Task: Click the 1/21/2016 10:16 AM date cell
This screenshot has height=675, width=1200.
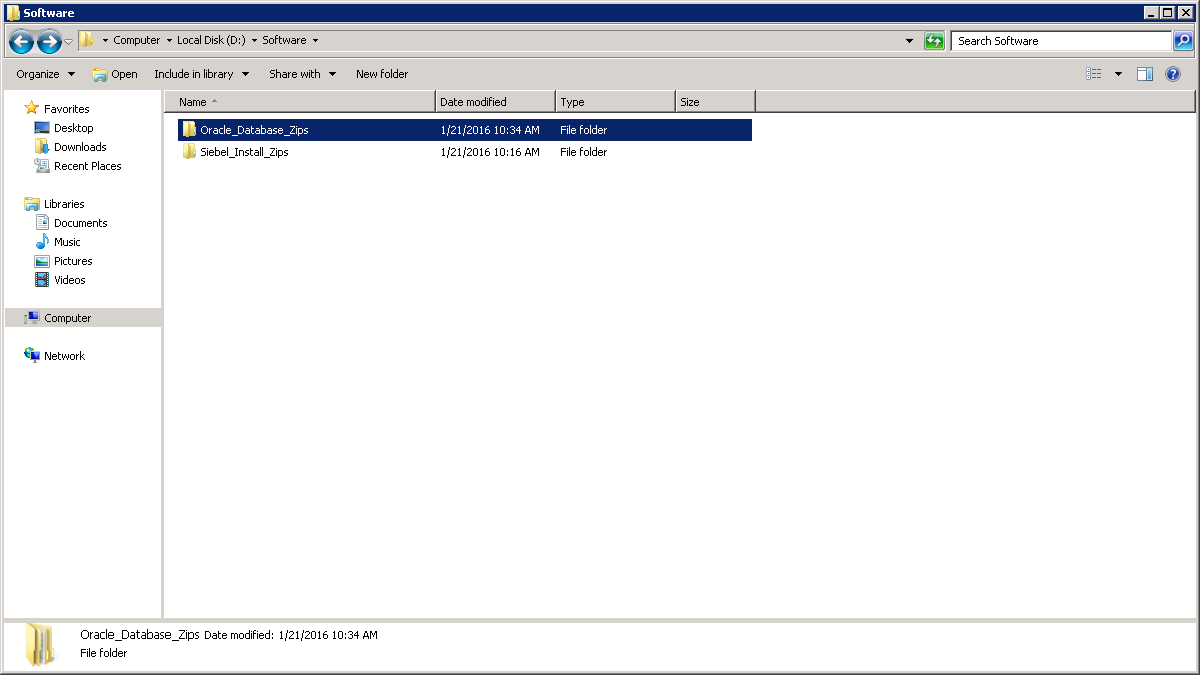Action: coord(490,152)
